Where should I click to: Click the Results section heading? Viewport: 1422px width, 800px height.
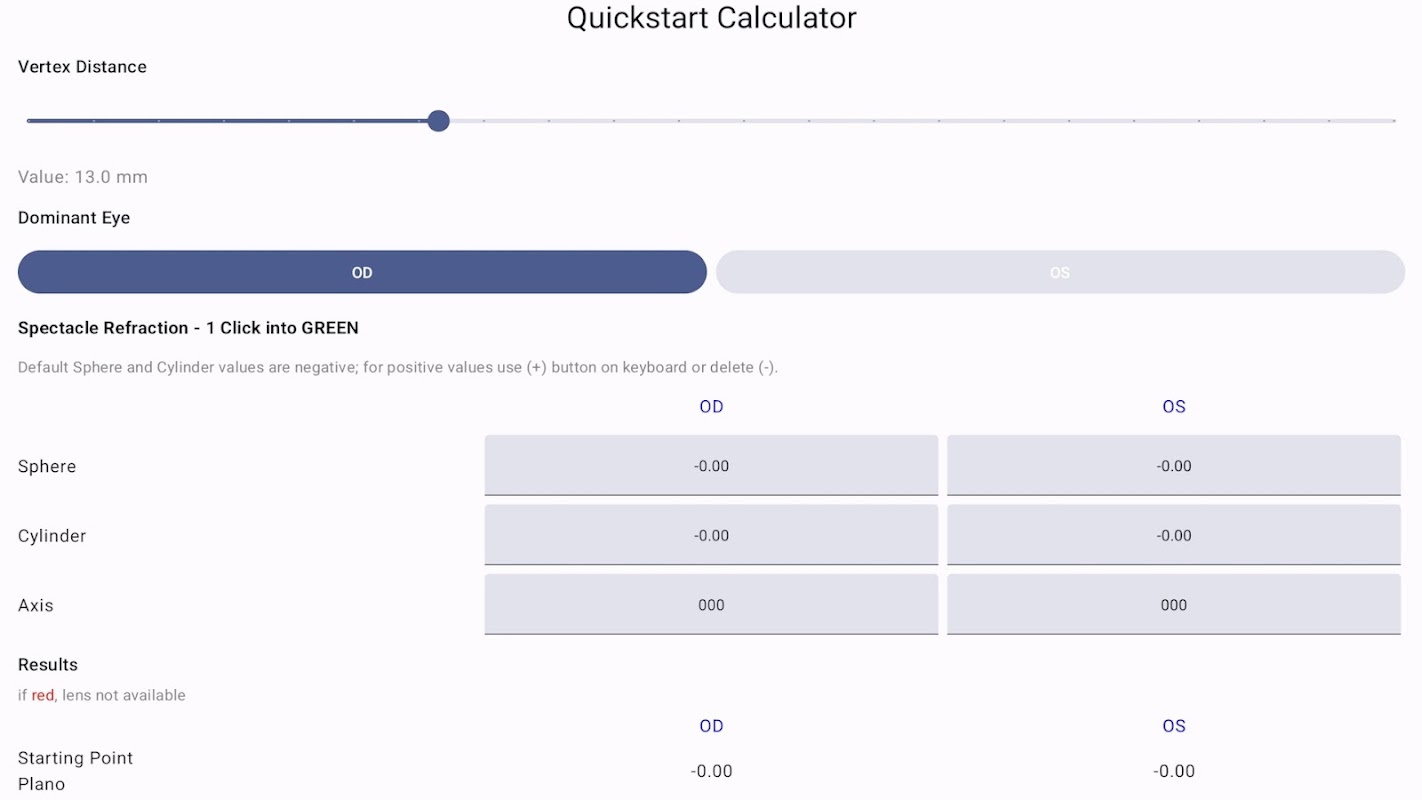[x=48, y=665]
